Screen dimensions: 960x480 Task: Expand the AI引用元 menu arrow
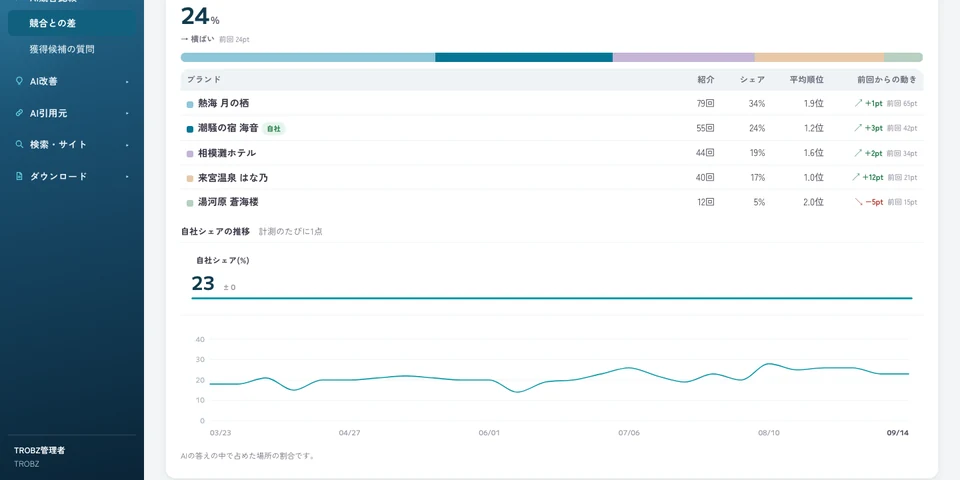pos(127,113)
